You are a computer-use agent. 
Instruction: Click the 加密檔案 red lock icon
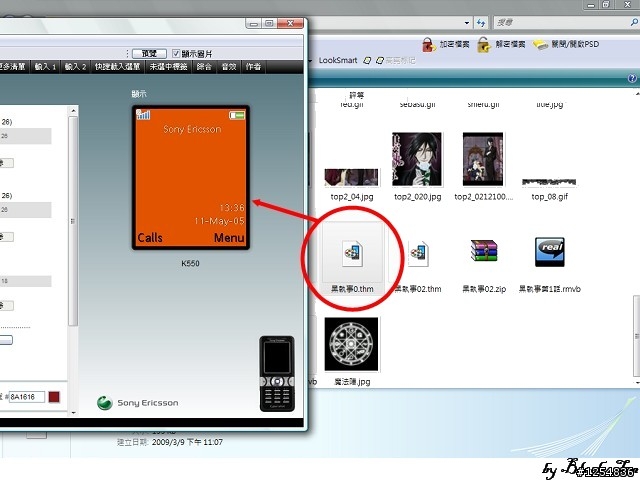click(x=429, y=44)
